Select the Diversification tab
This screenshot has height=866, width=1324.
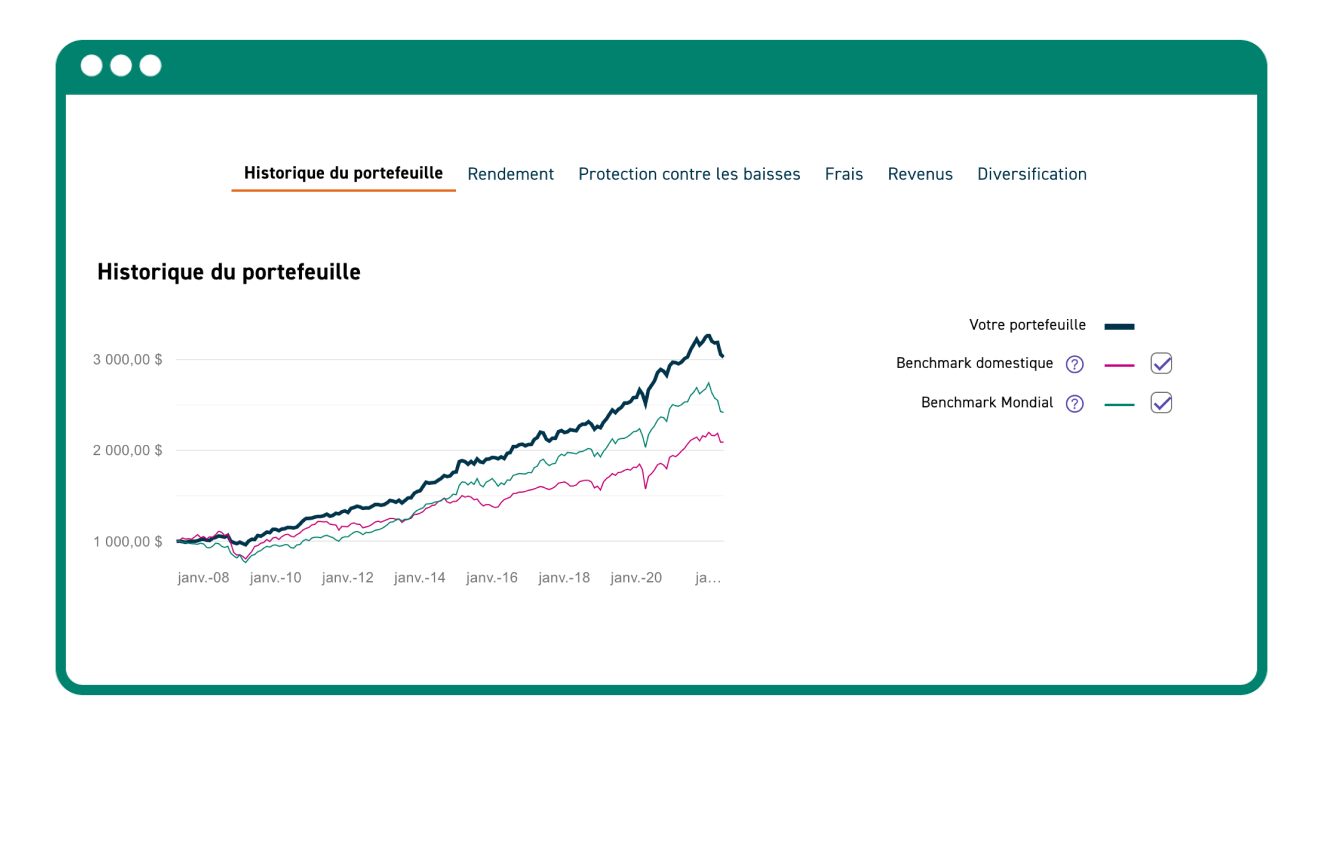1031,174
